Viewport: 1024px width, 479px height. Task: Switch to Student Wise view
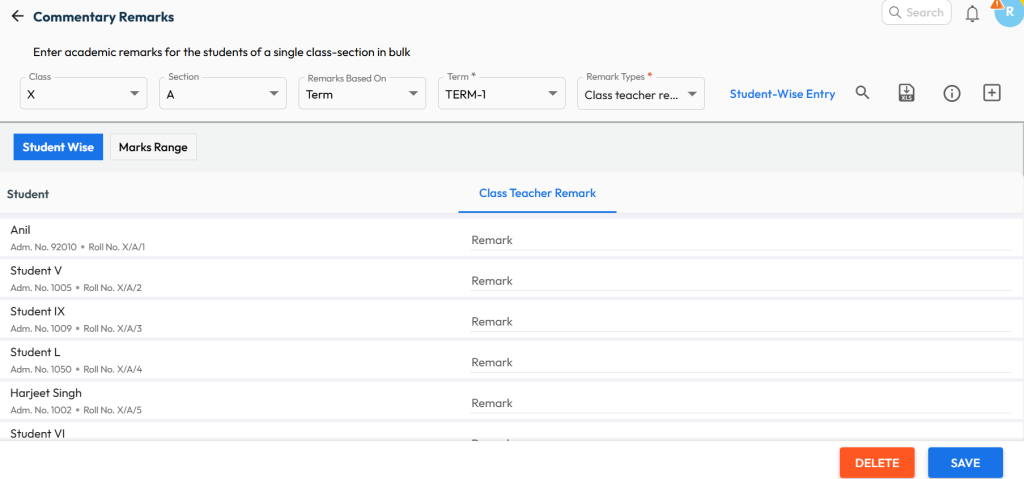click(58, 147)
